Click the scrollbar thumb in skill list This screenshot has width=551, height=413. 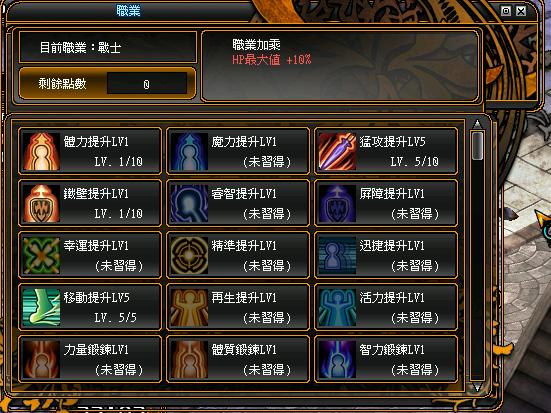[x=477, y=146]
